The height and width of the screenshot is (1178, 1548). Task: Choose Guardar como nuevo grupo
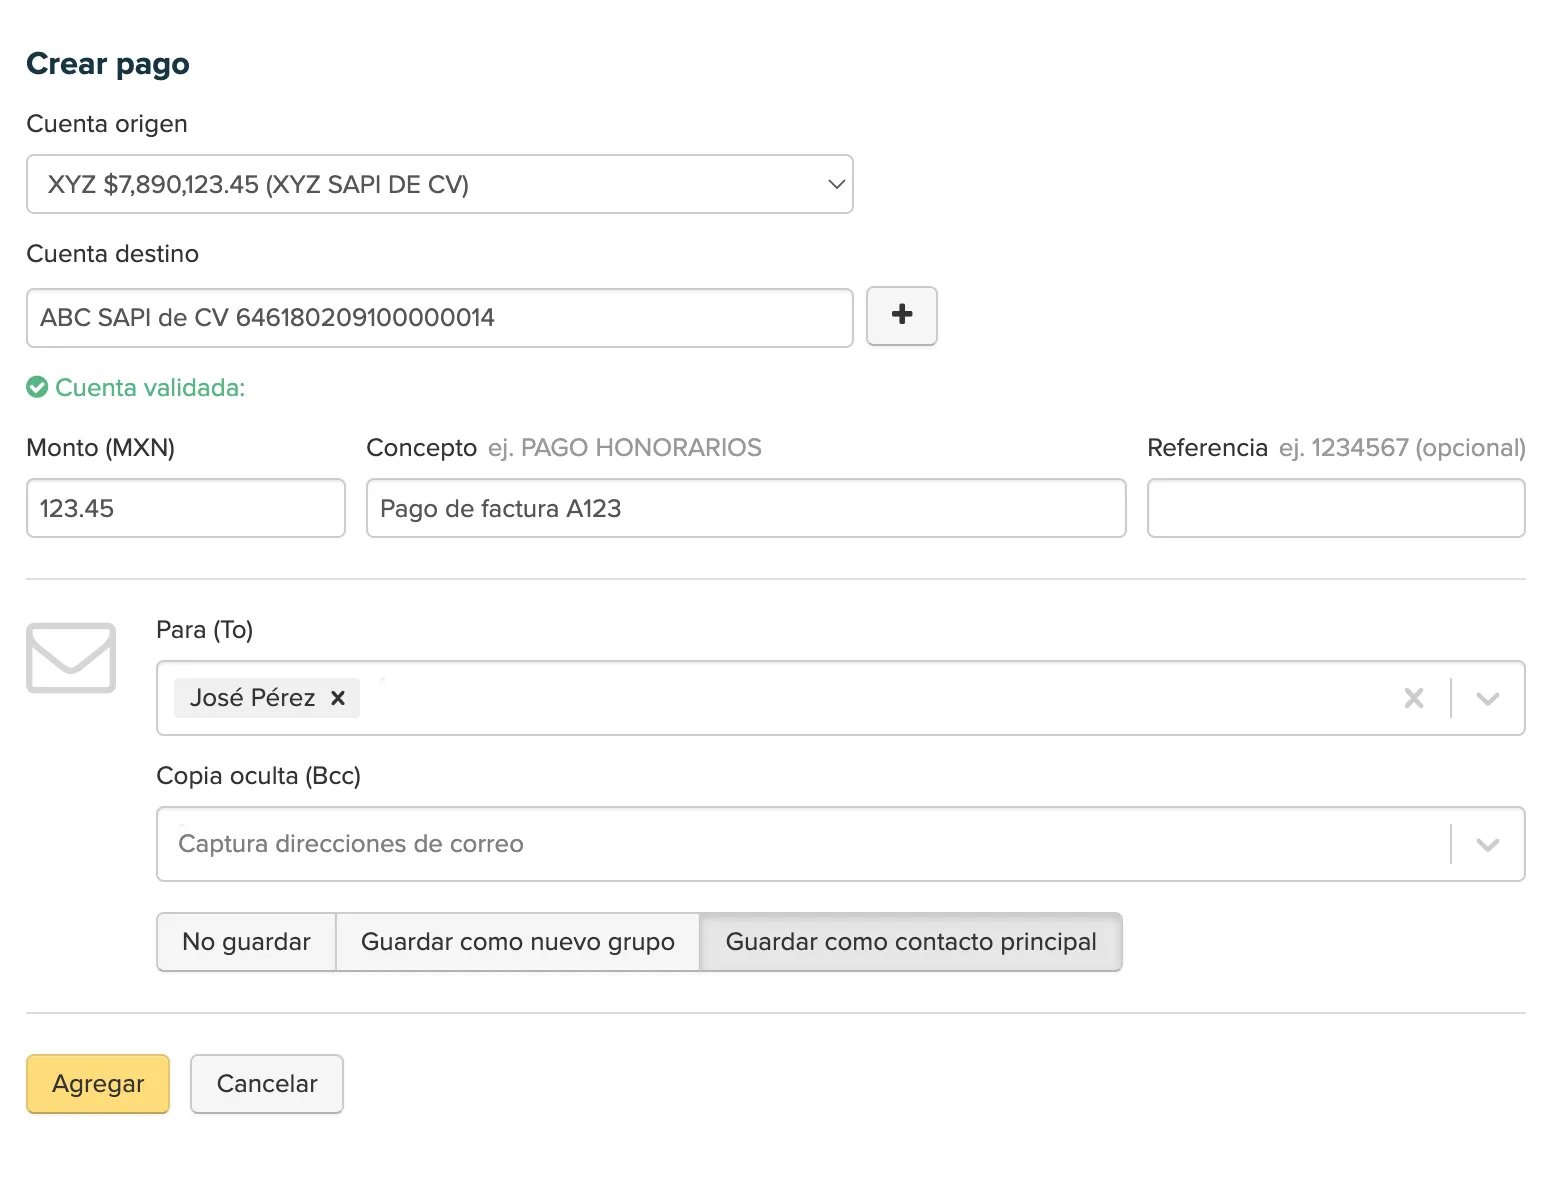pyautogui.click(x=517, y=942)
